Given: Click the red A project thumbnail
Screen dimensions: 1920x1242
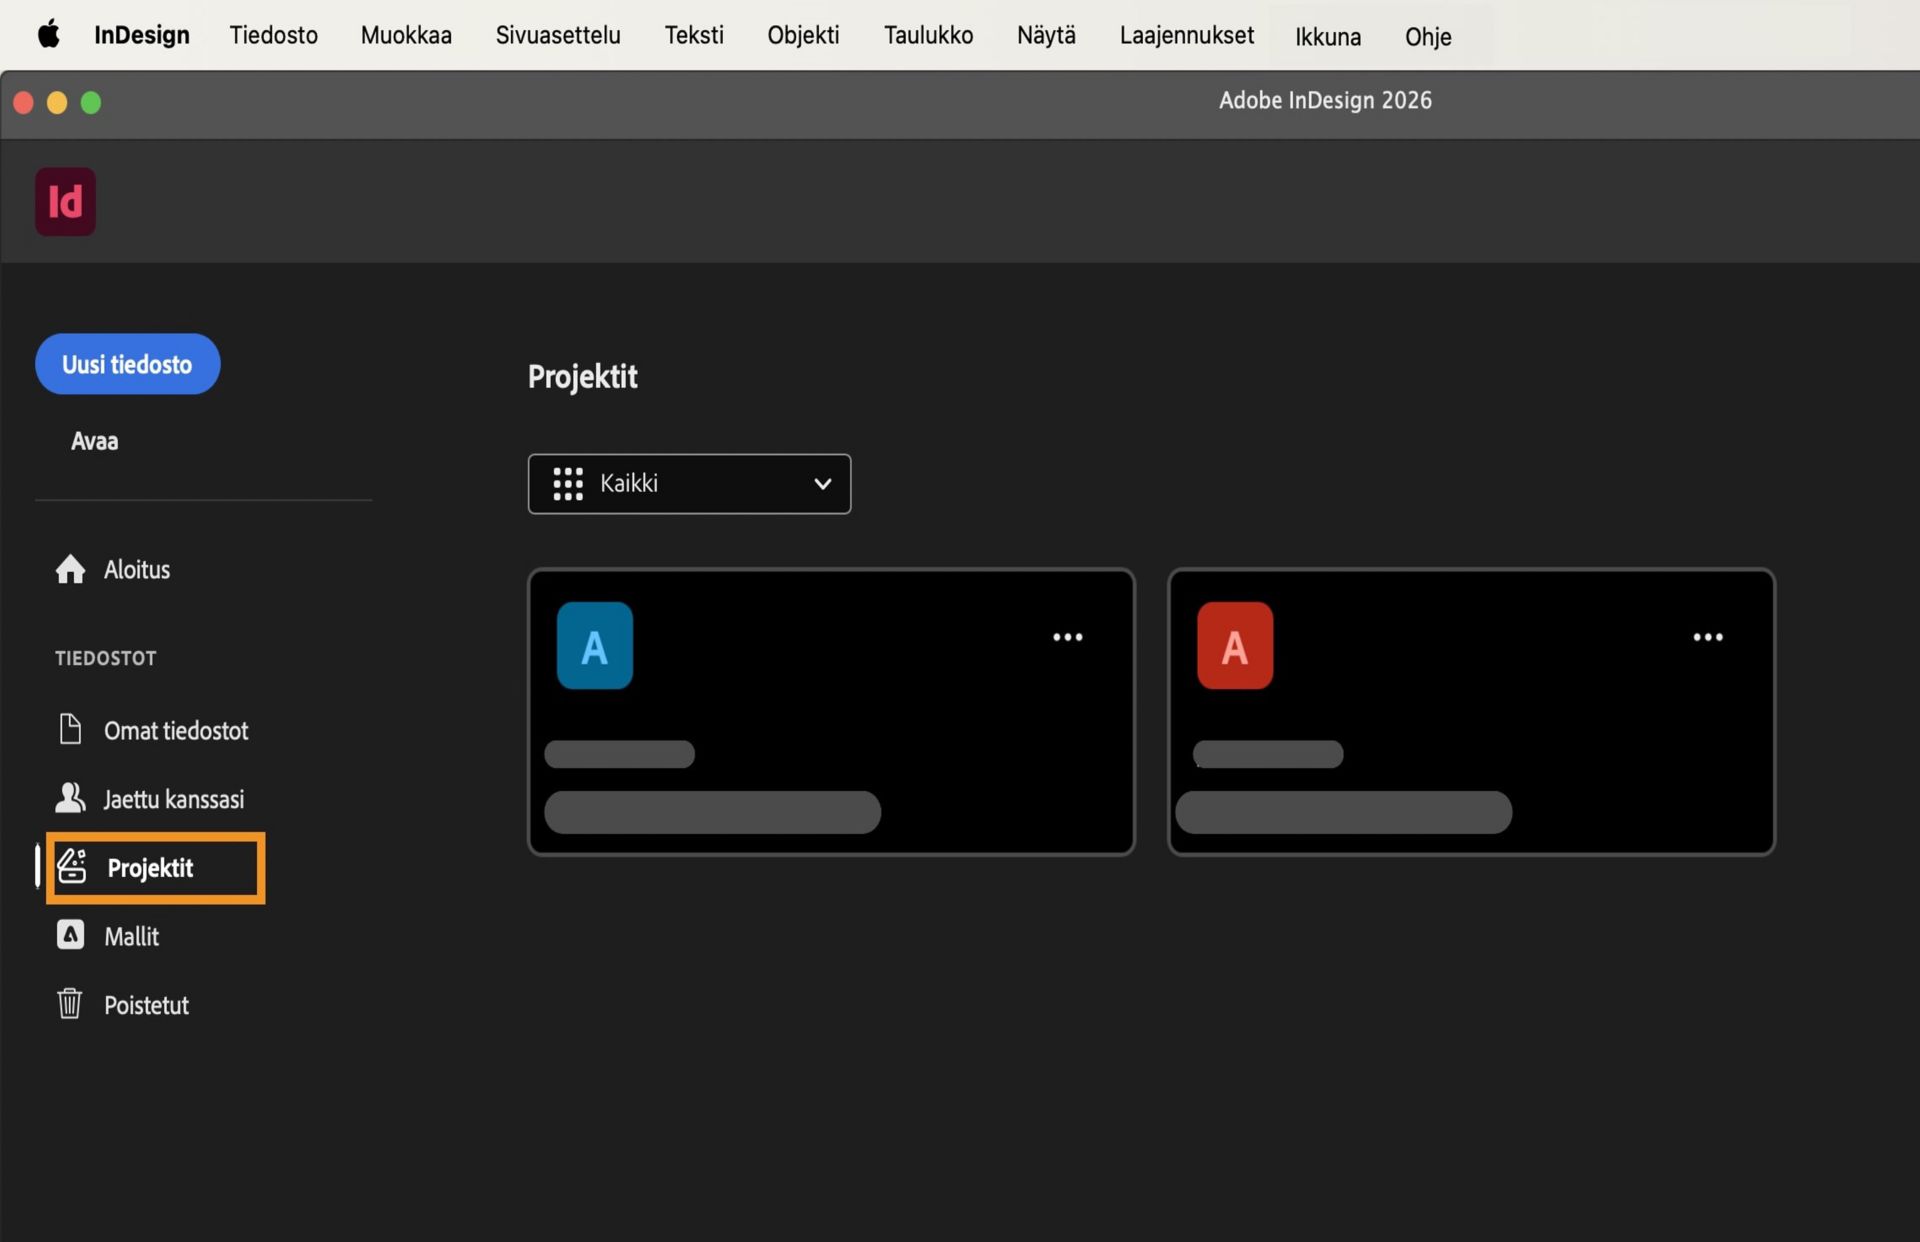Looking at the screenshot, I should pyautogui.click(x=1234, y=646).
